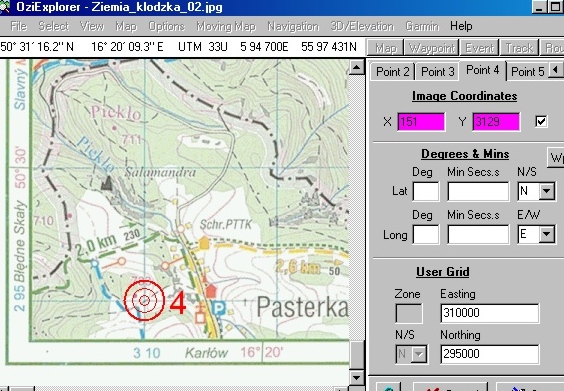Click the Salamandra label on the map
Screen dimensions: 564x391
[x=160, y=173]
